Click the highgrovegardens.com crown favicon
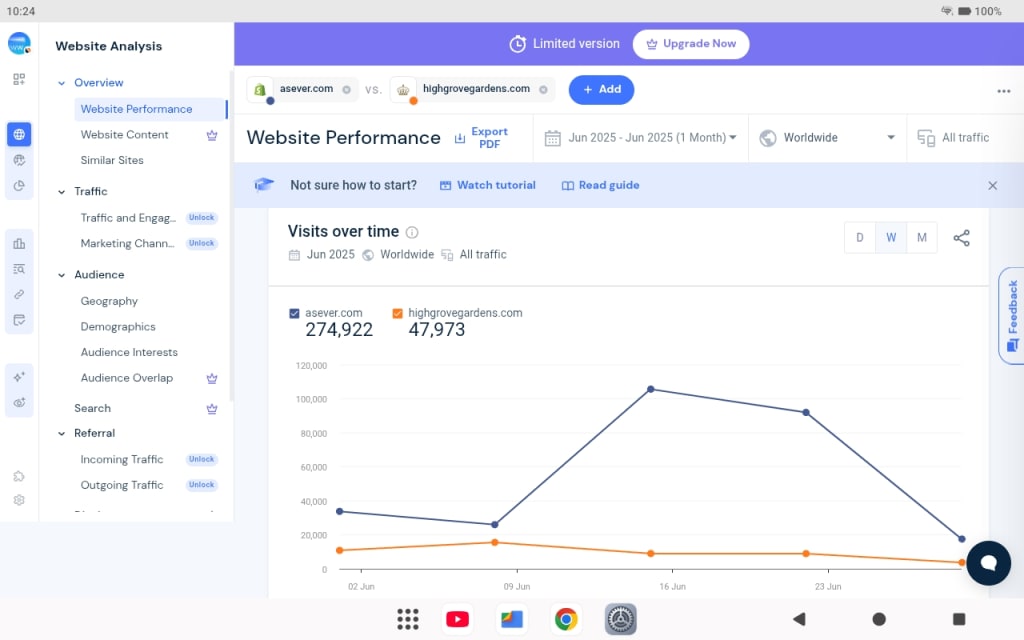The image size is (1024, 640). [403, 89]
